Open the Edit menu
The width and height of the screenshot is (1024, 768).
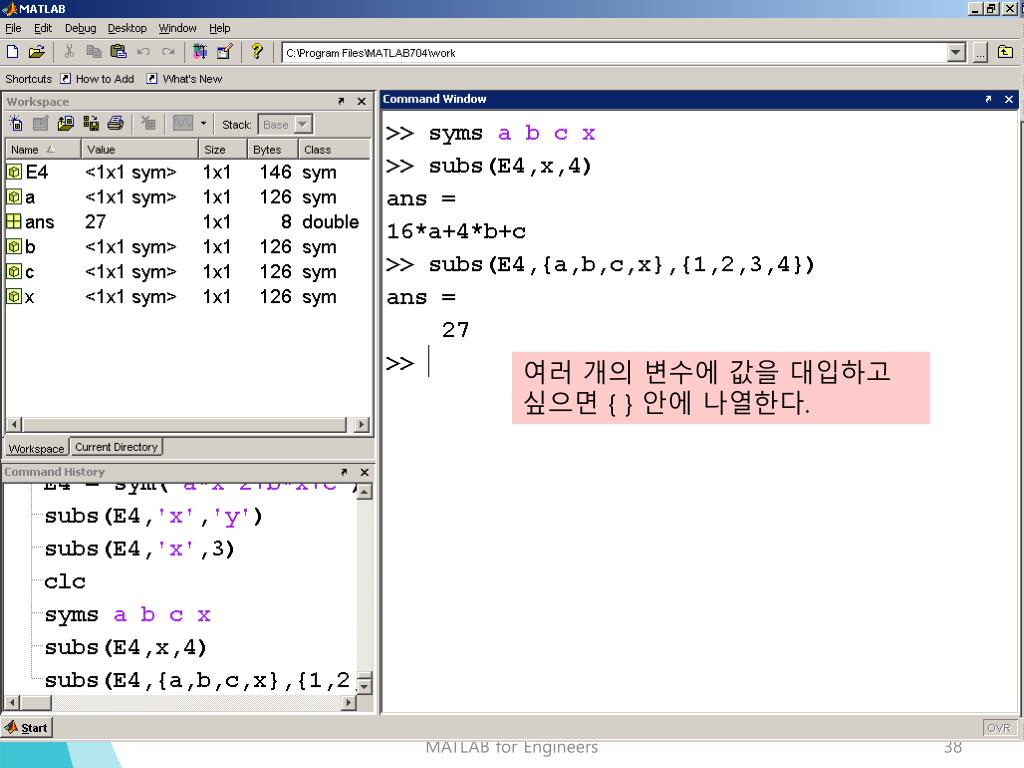tap(42, 28)
